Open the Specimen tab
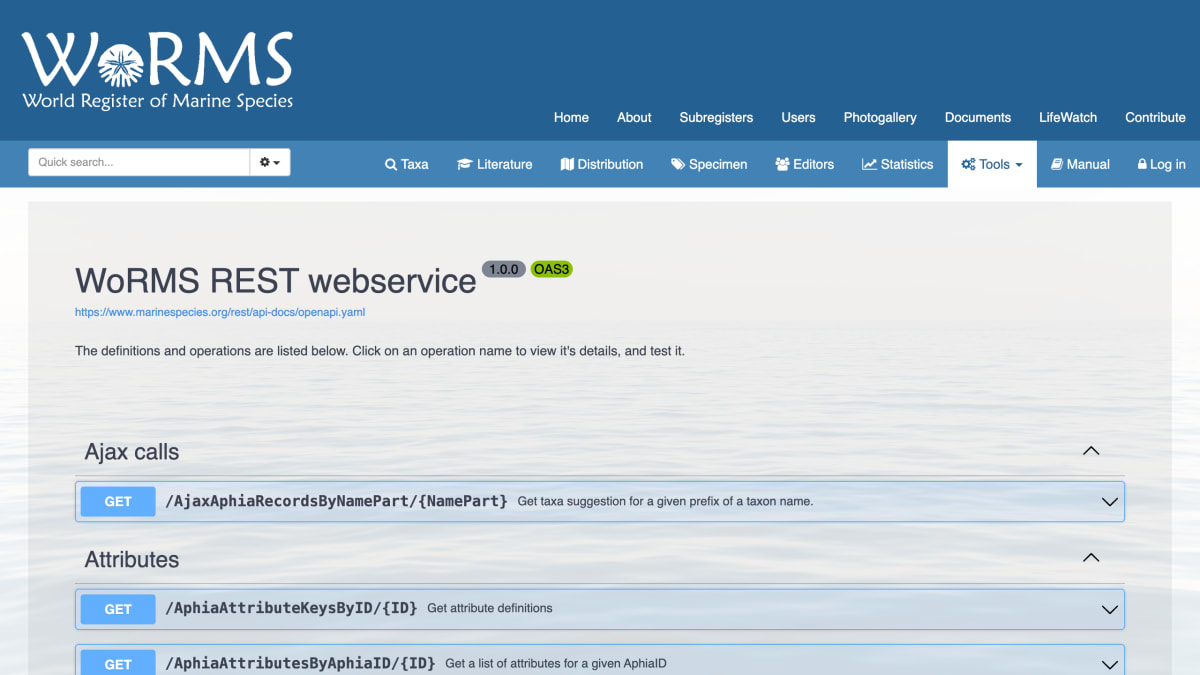 tap(709, 164)
